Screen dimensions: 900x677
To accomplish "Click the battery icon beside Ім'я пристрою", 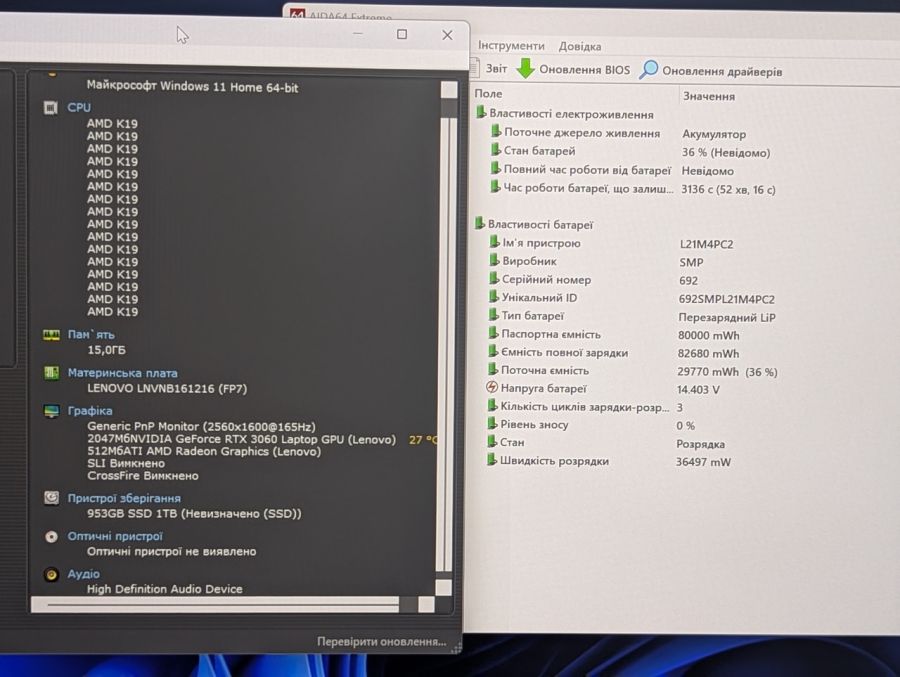I will click(494, 242).
